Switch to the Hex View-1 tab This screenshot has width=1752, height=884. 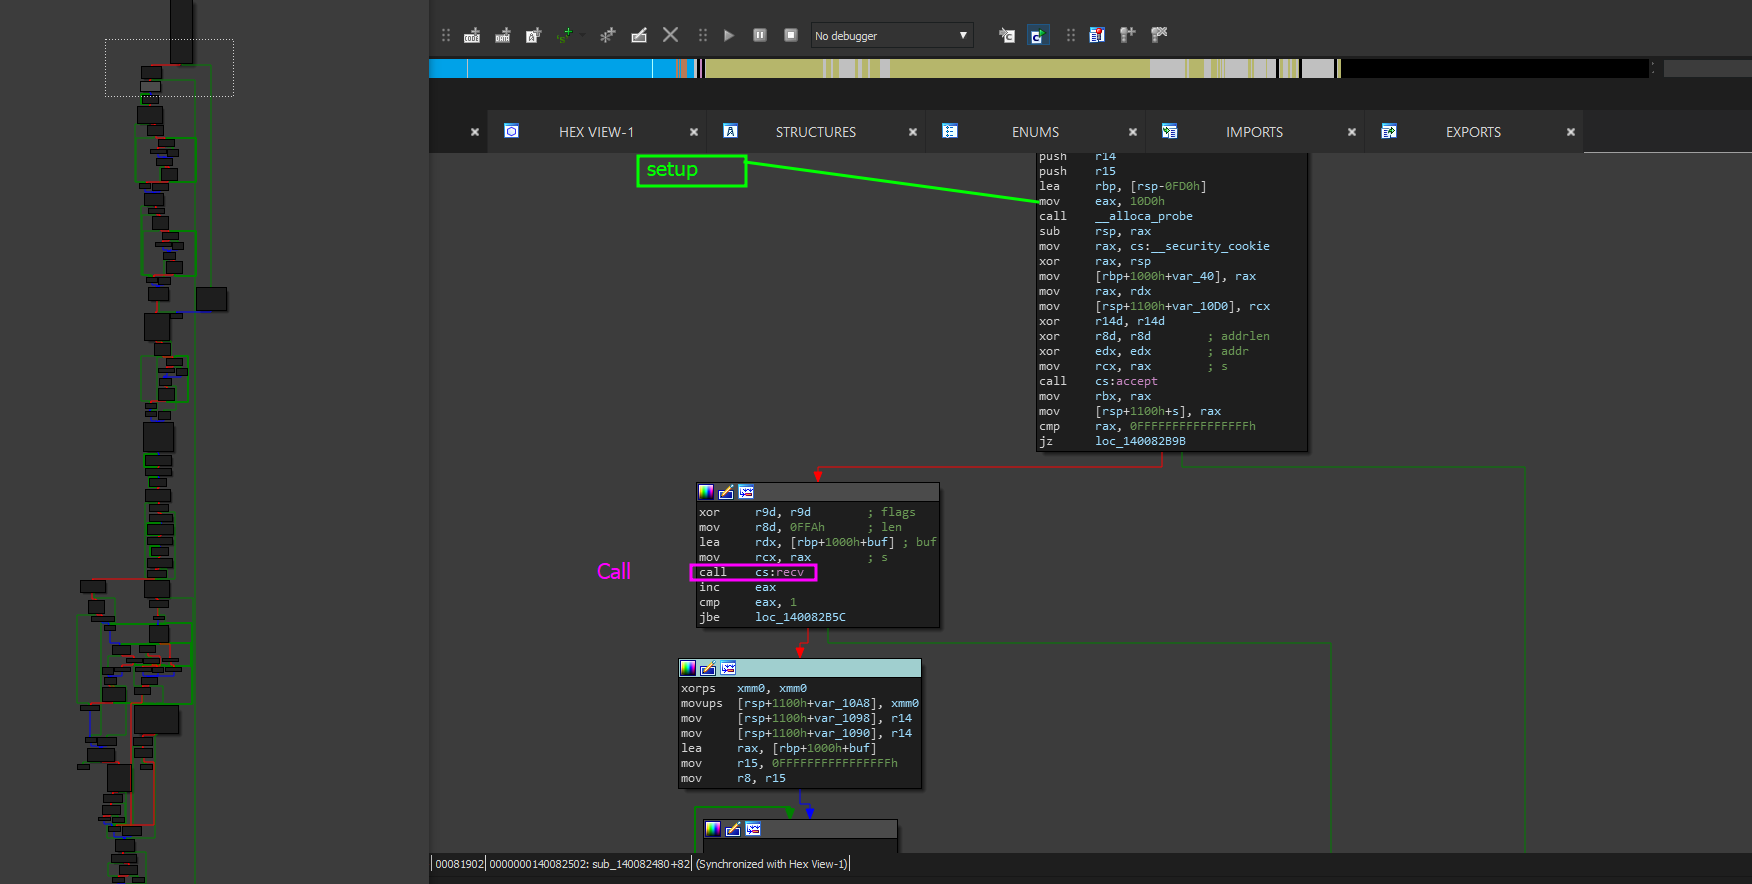click(596, 132)
